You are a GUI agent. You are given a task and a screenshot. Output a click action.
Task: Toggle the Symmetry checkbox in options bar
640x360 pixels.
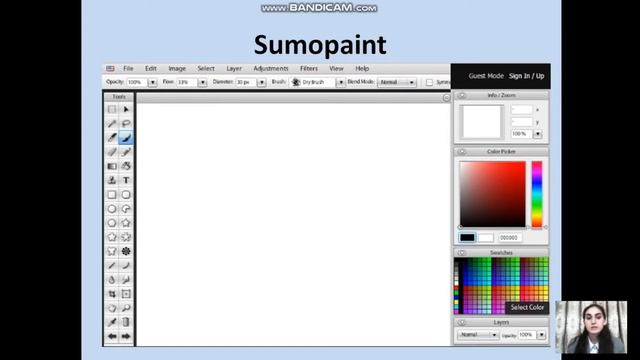click(429, 82)
